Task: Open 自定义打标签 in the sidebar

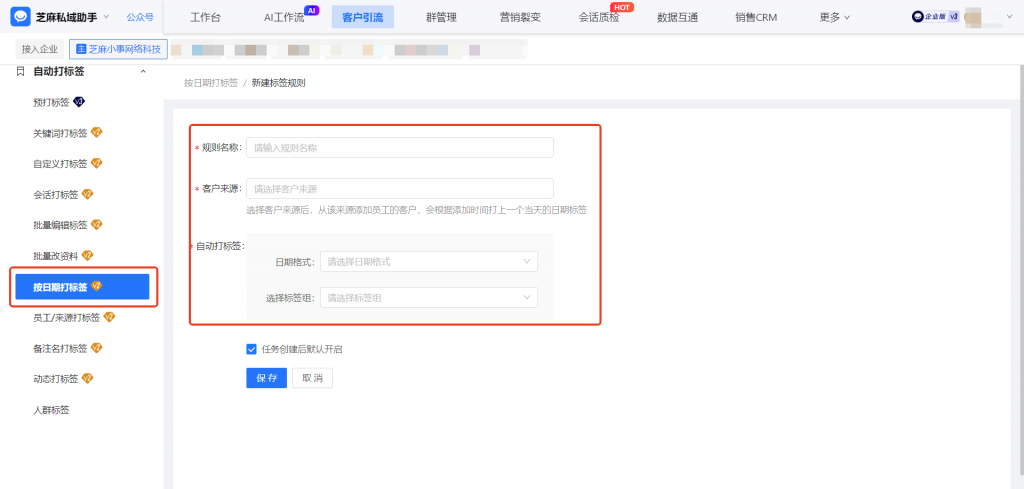Action: pos(60,164)
